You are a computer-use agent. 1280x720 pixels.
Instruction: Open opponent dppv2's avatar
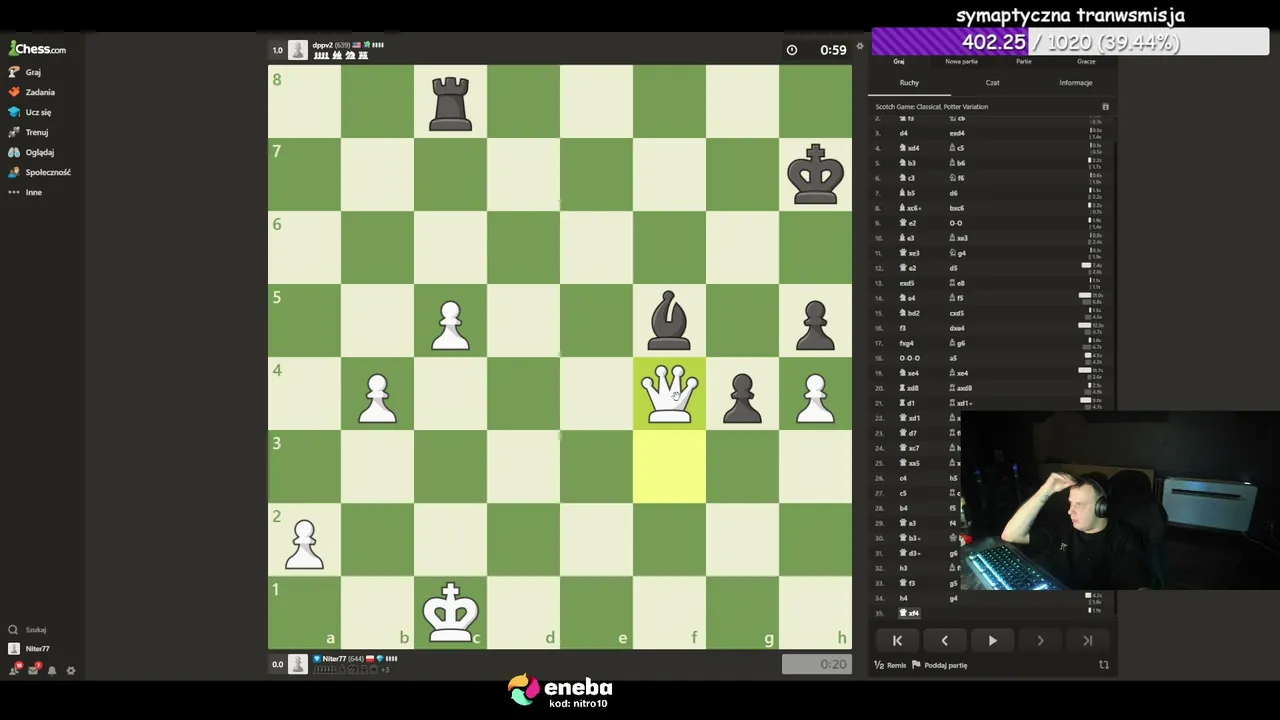pyautogui.click(x=298, y=50)
